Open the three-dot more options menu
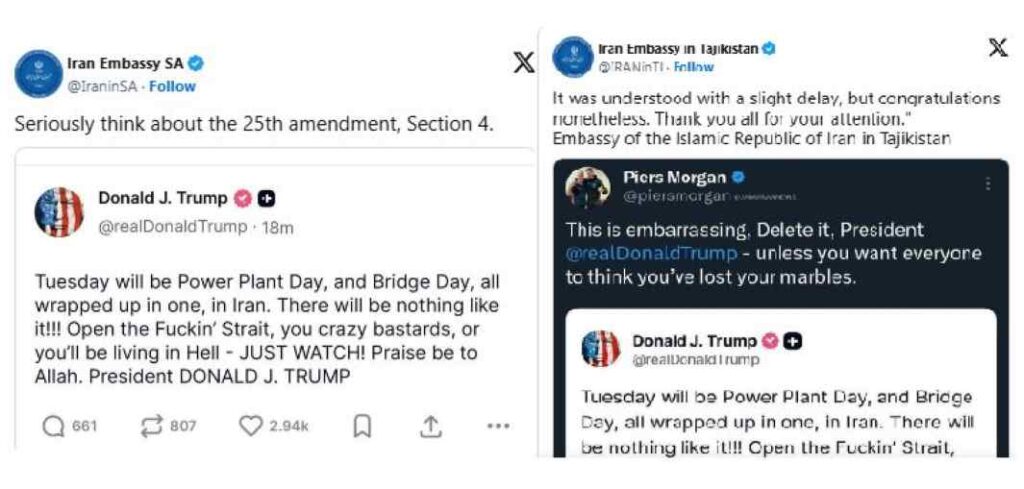1024x489 pixels. click(x=498, y=426)
